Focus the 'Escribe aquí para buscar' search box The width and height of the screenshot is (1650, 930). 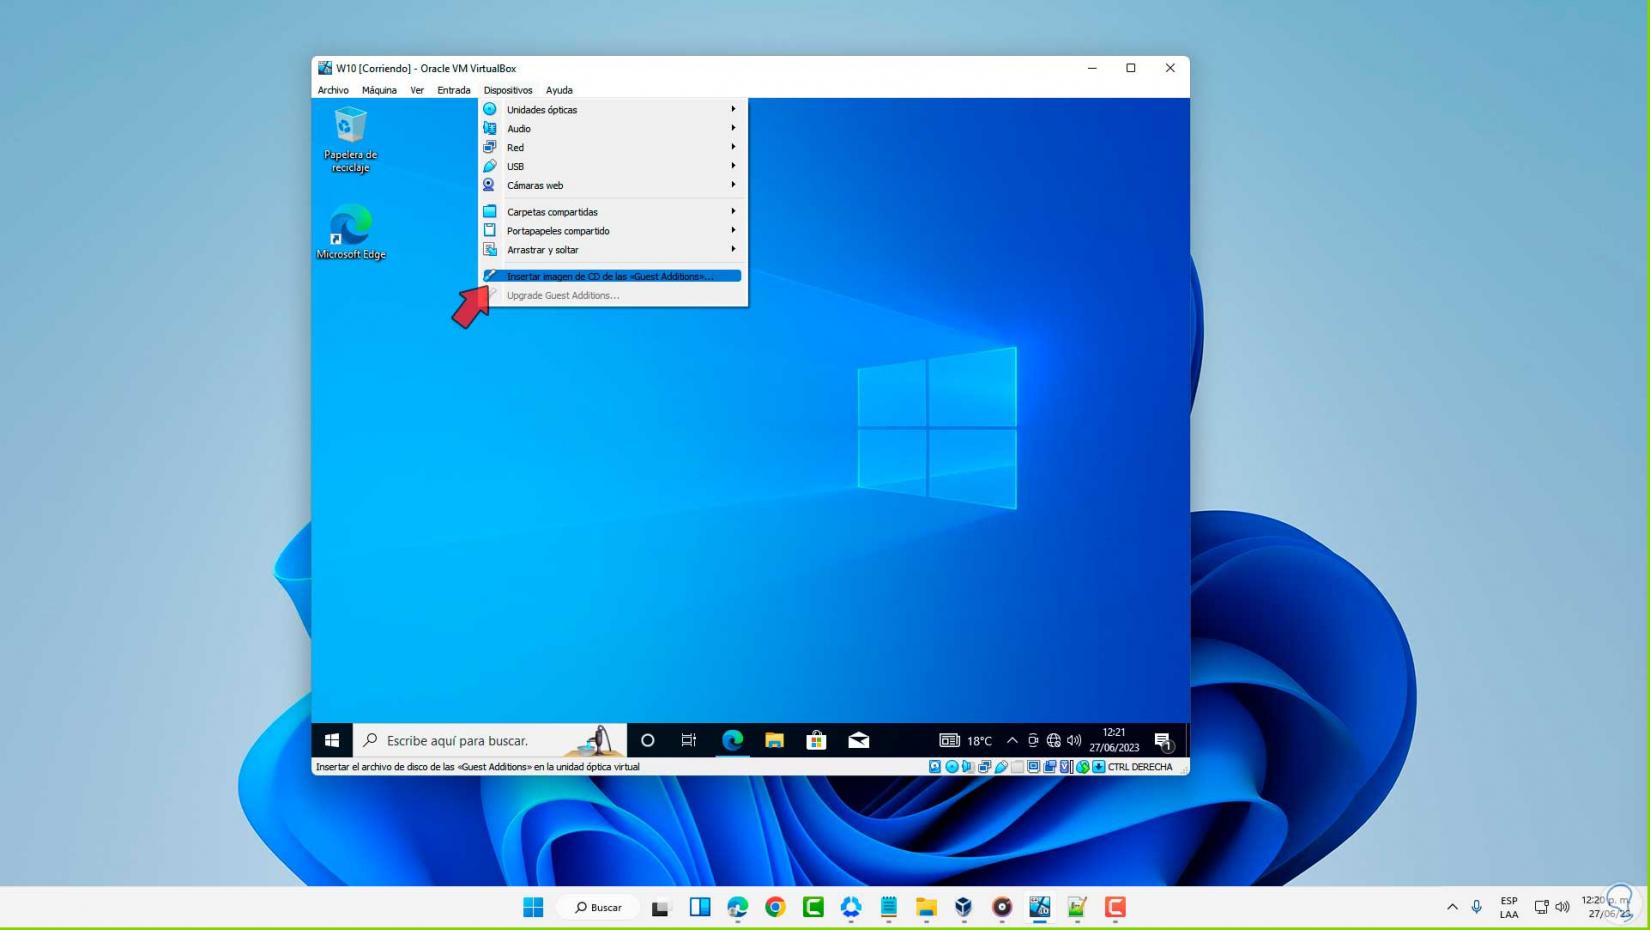[x=490, y=741]
